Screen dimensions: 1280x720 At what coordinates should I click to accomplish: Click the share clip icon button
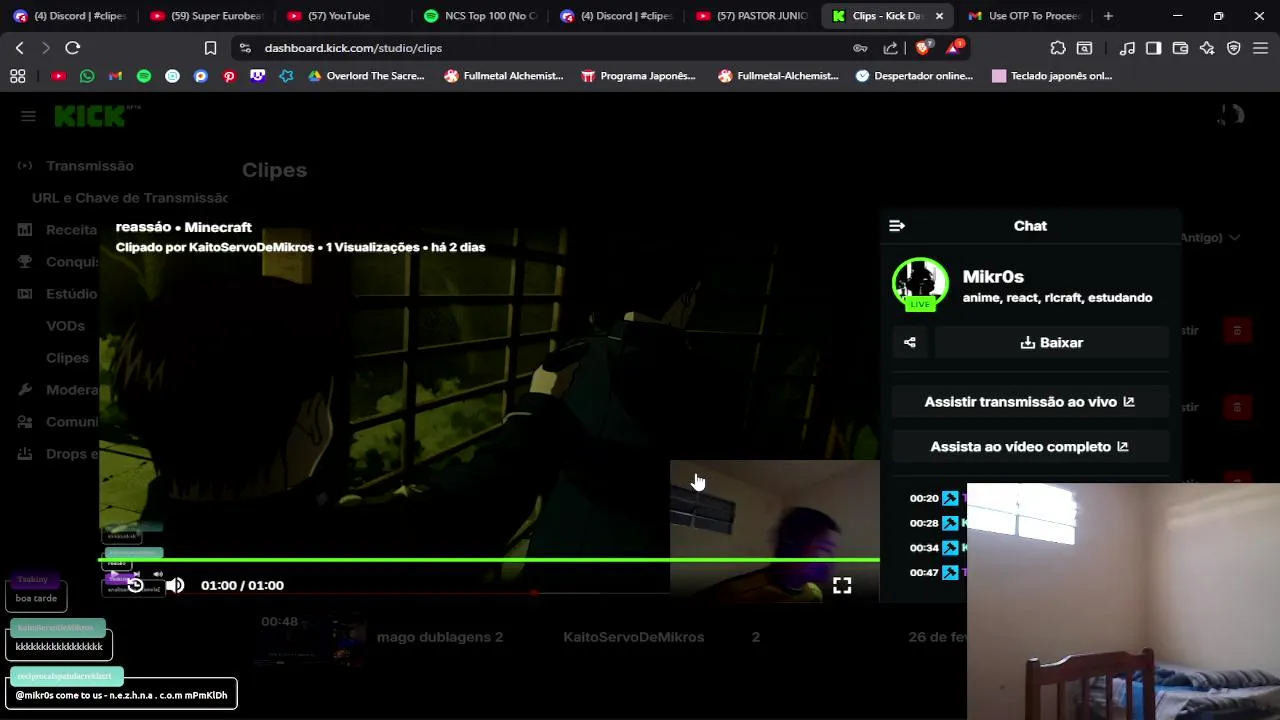[x=910, y=342]
